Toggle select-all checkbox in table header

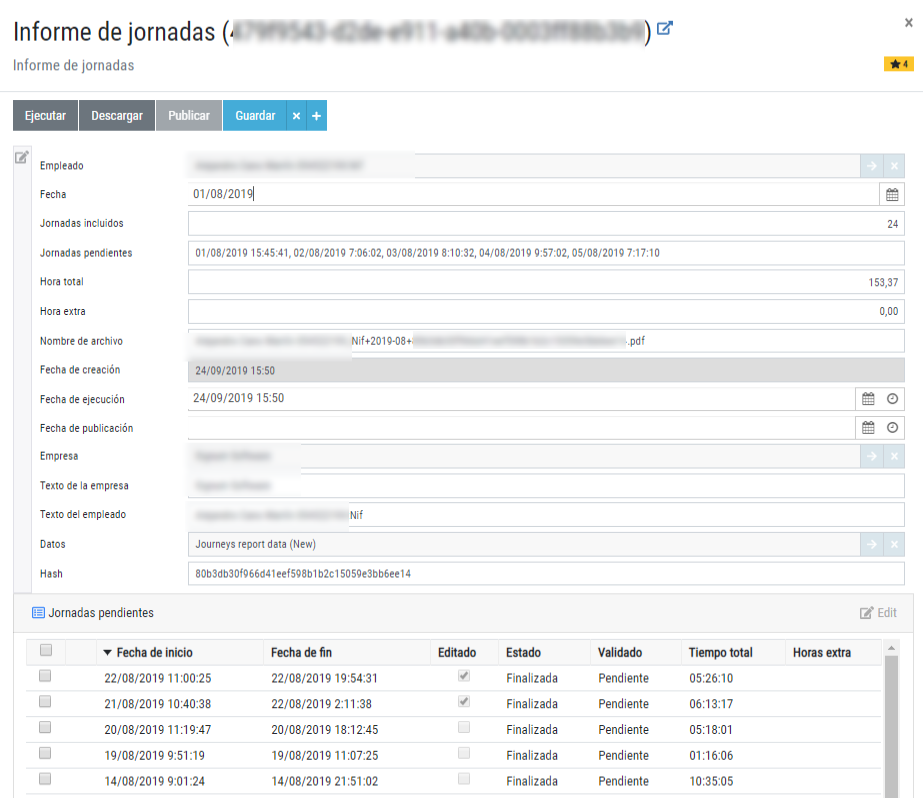(46, 650)
